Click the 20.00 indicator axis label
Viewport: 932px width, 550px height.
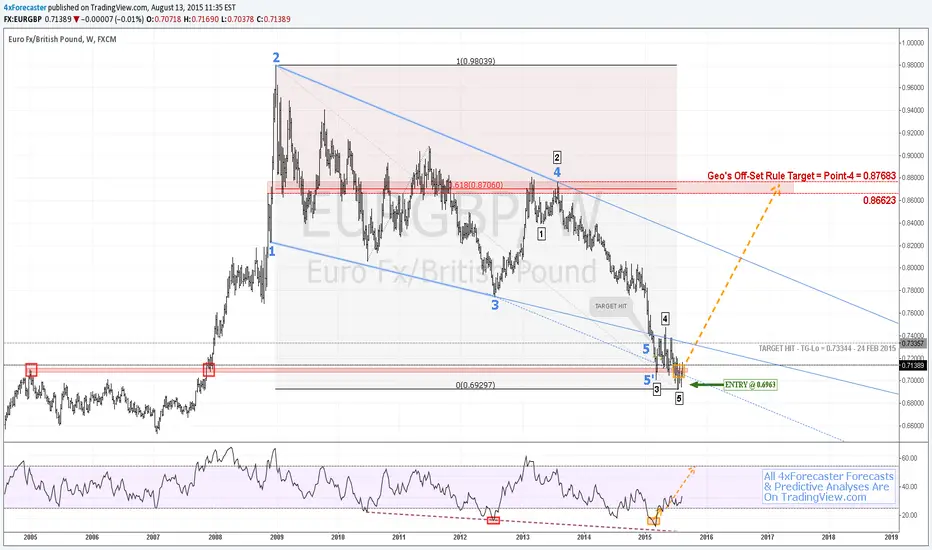point(909,515)
